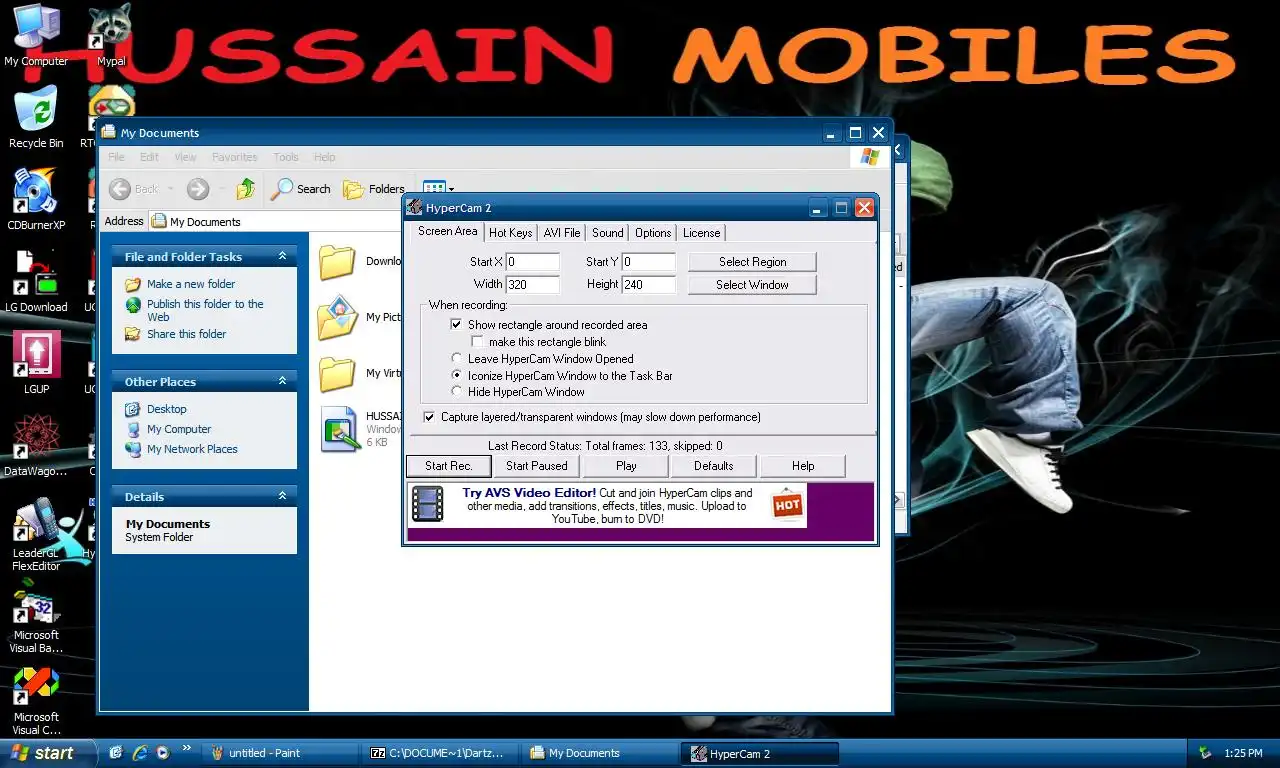Click Select Window button
Viewport: 1280px width, 768px height.
click(753, 285)
